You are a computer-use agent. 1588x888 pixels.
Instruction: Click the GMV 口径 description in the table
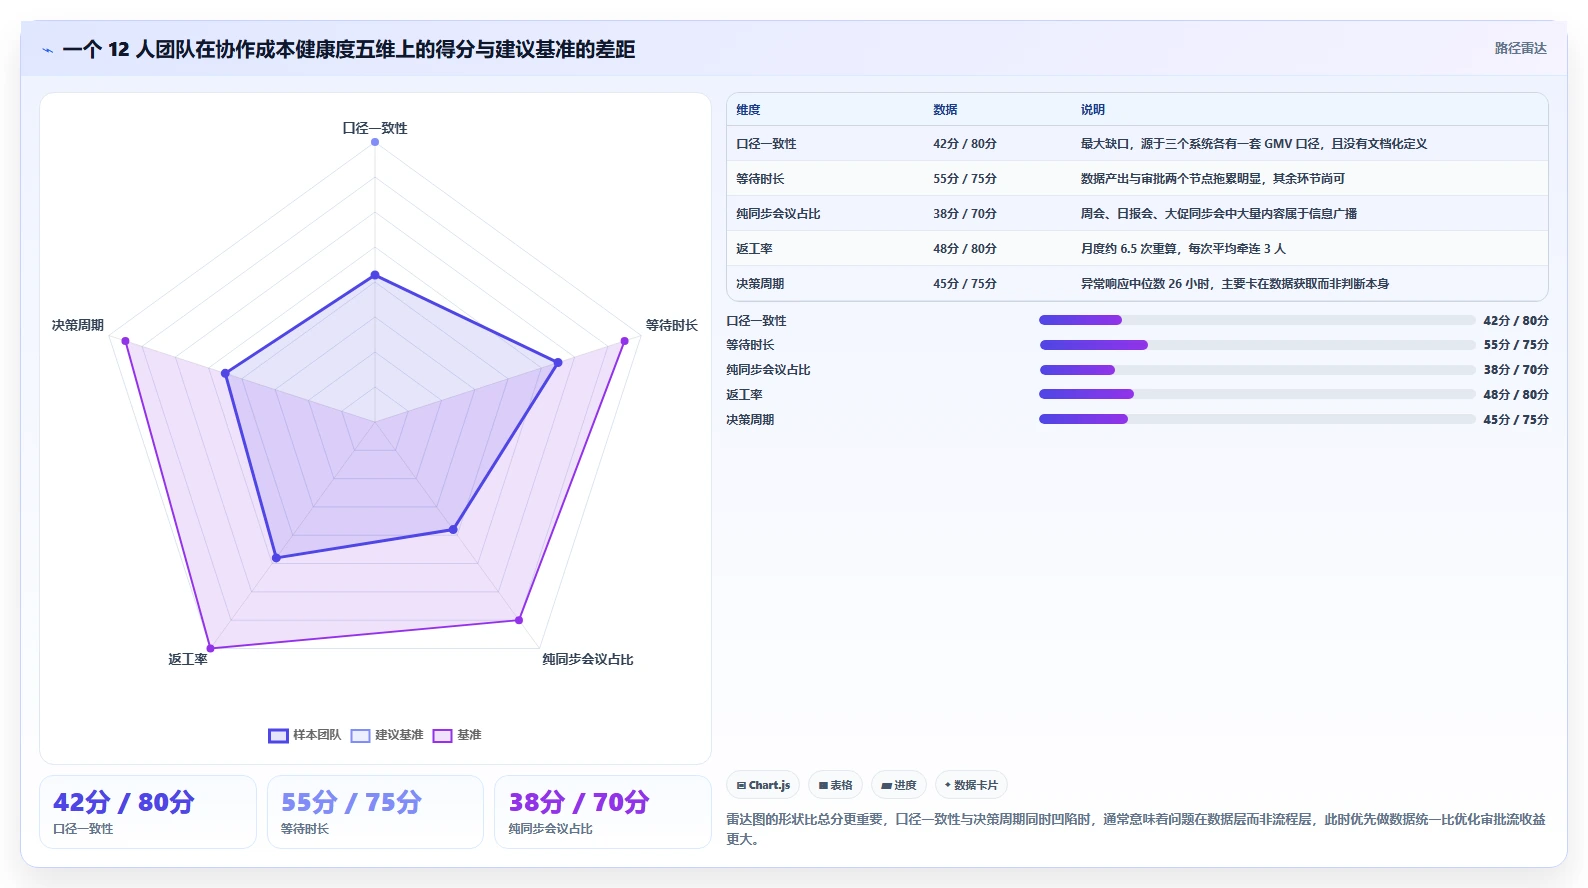[x=1253, y=144]
